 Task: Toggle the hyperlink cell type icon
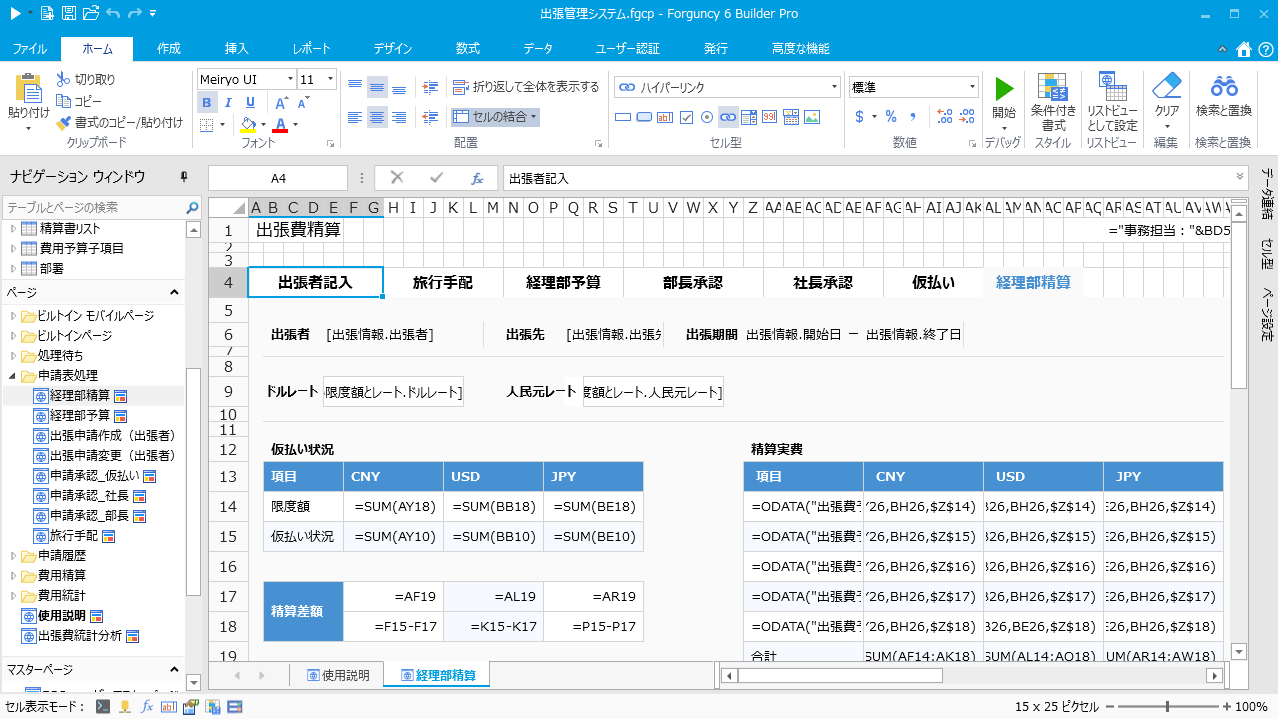[728, 117]
